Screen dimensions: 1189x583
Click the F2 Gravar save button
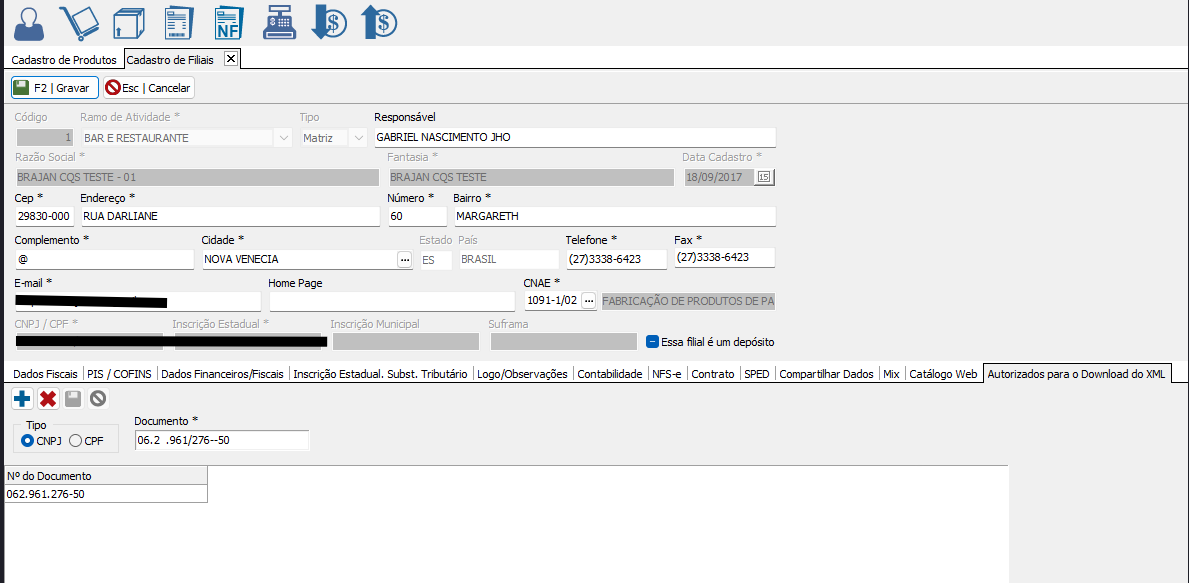tap(54, 88)
